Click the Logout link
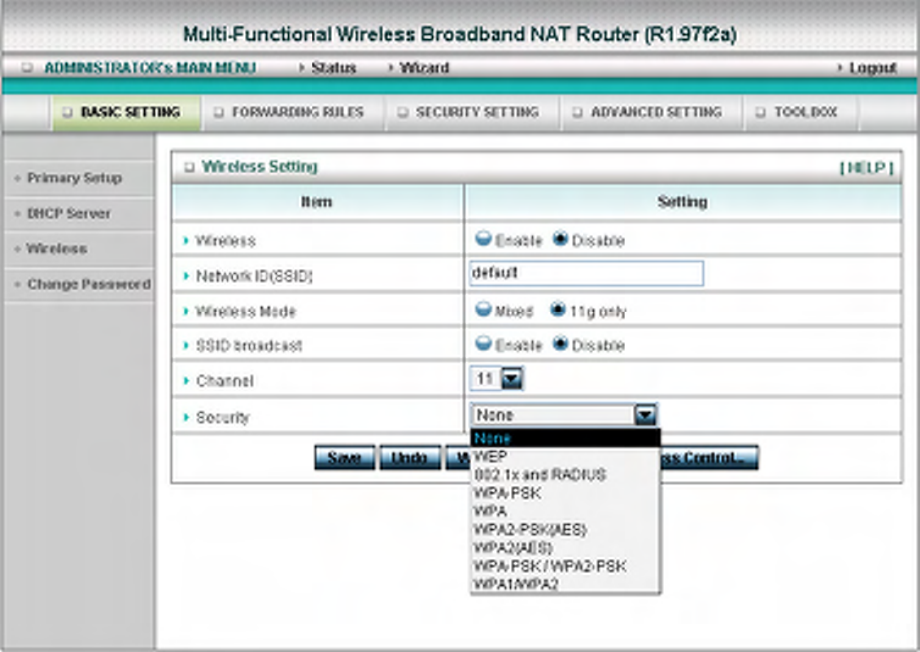The width and height of the screenshot is (920, 652). (872, 68)
